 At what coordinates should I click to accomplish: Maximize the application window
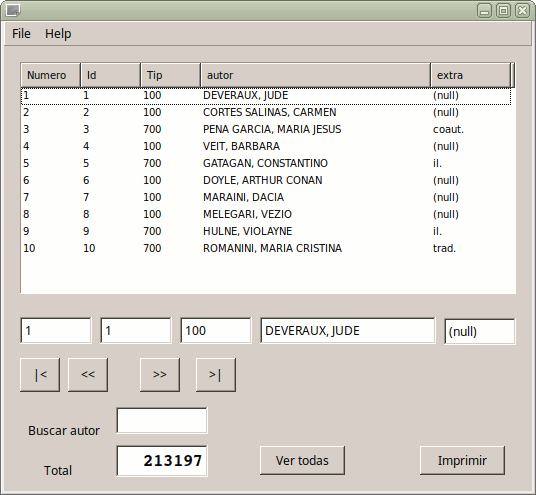tap(504, 11)
